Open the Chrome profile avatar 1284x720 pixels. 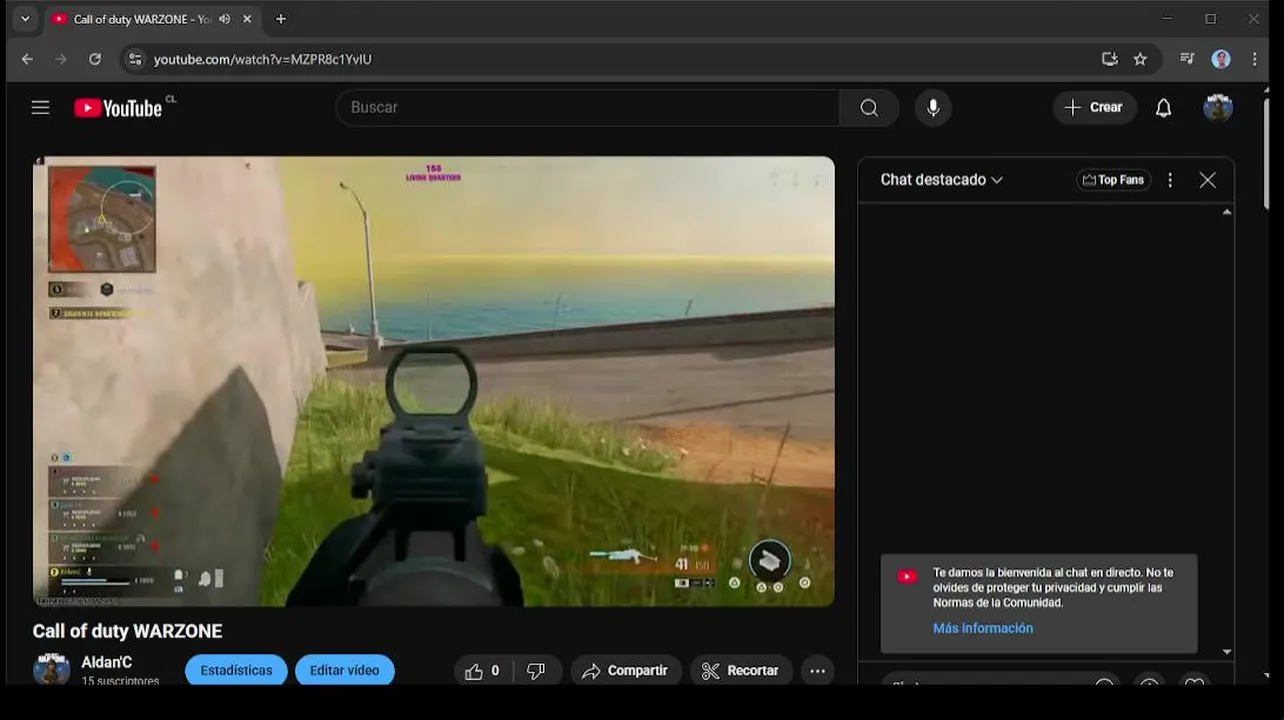(x=1221, y=59)
